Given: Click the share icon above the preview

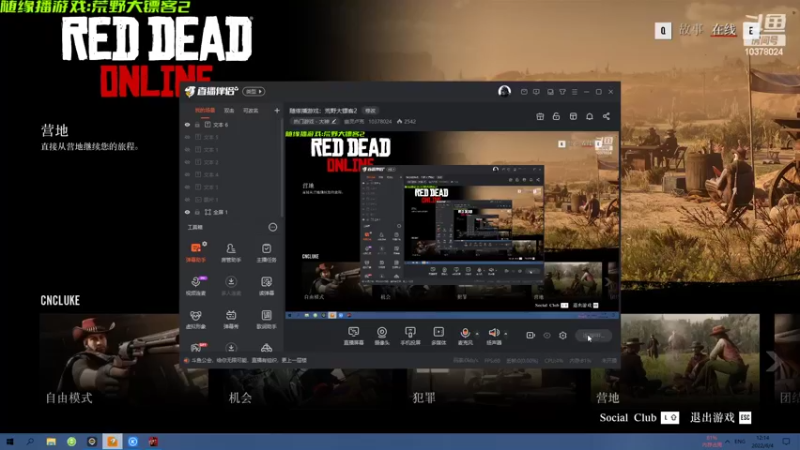Looking at the screenshot, I should pos(606,116).
